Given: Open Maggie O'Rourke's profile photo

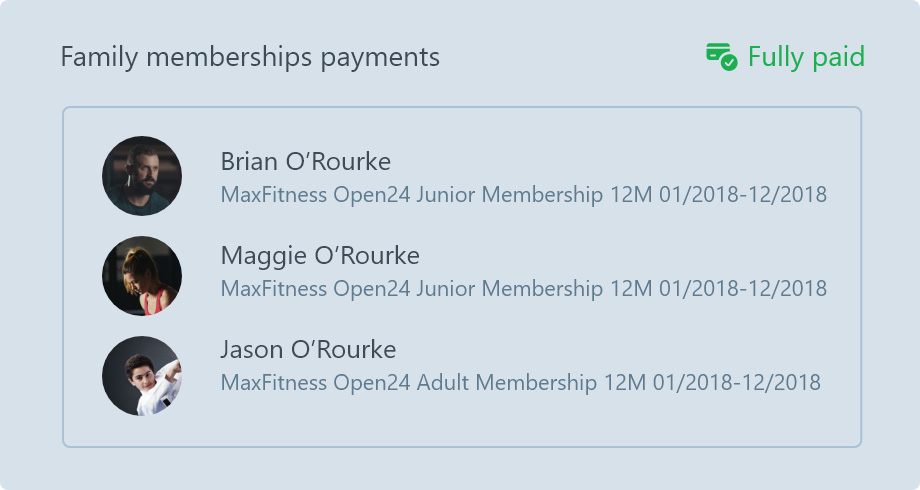Looking at the screenshot, I should point(142,276).
